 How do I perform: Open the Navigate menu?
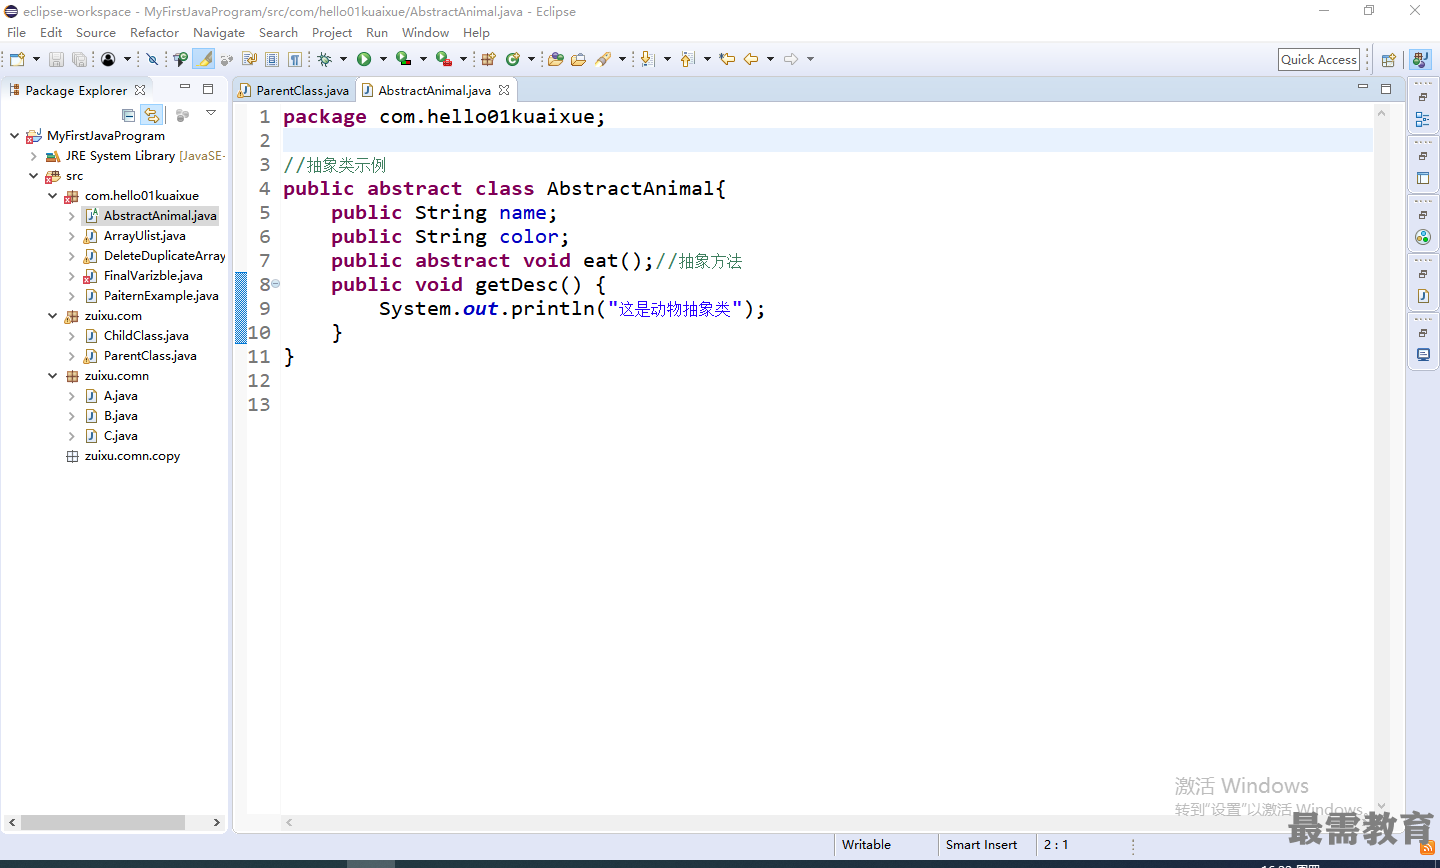(x=219, y=32)
